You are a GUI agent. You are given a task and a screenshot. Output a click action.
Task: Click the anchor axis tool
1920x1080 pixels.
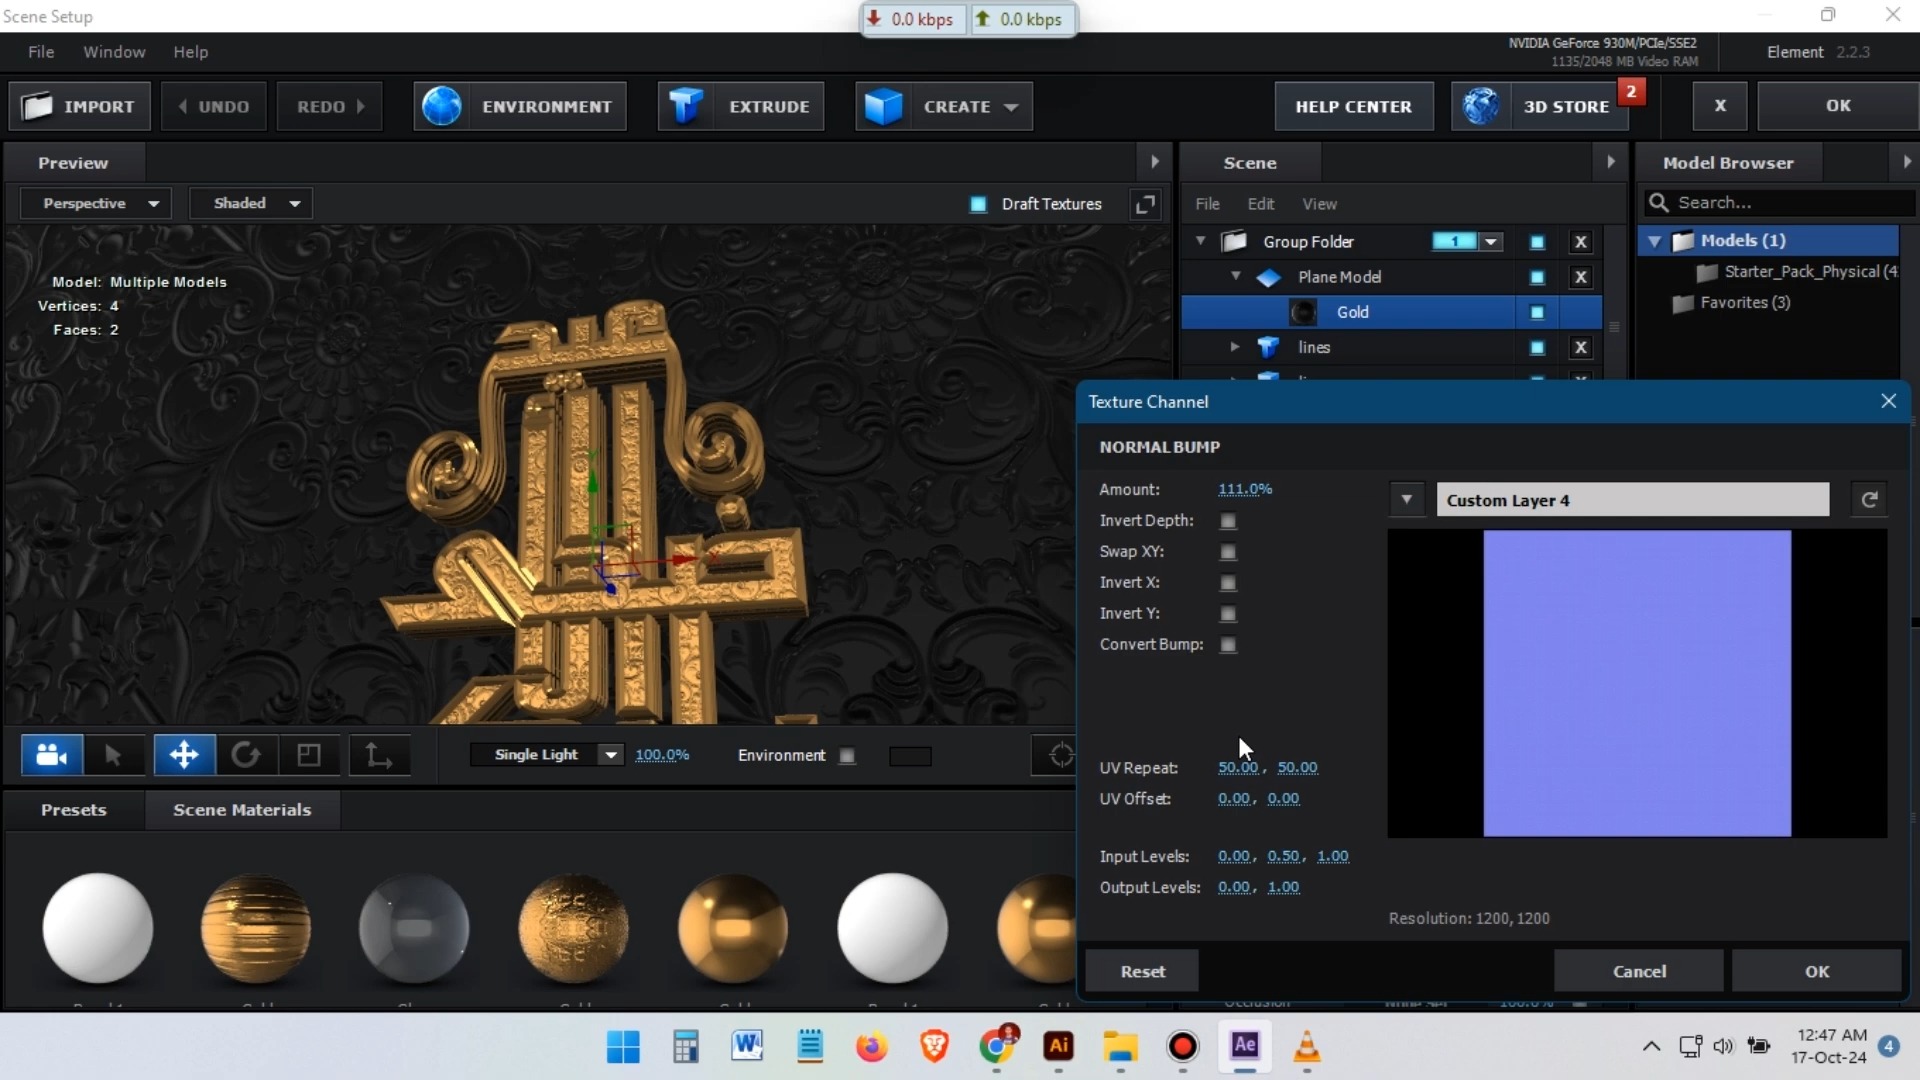(377, 755)
